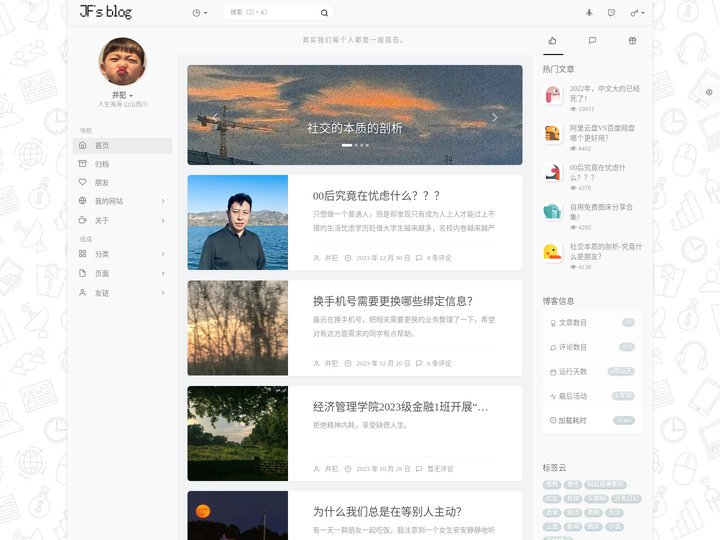
Task: Expand the 井犯 username dropdown
Action: click(x=122, y=95)
